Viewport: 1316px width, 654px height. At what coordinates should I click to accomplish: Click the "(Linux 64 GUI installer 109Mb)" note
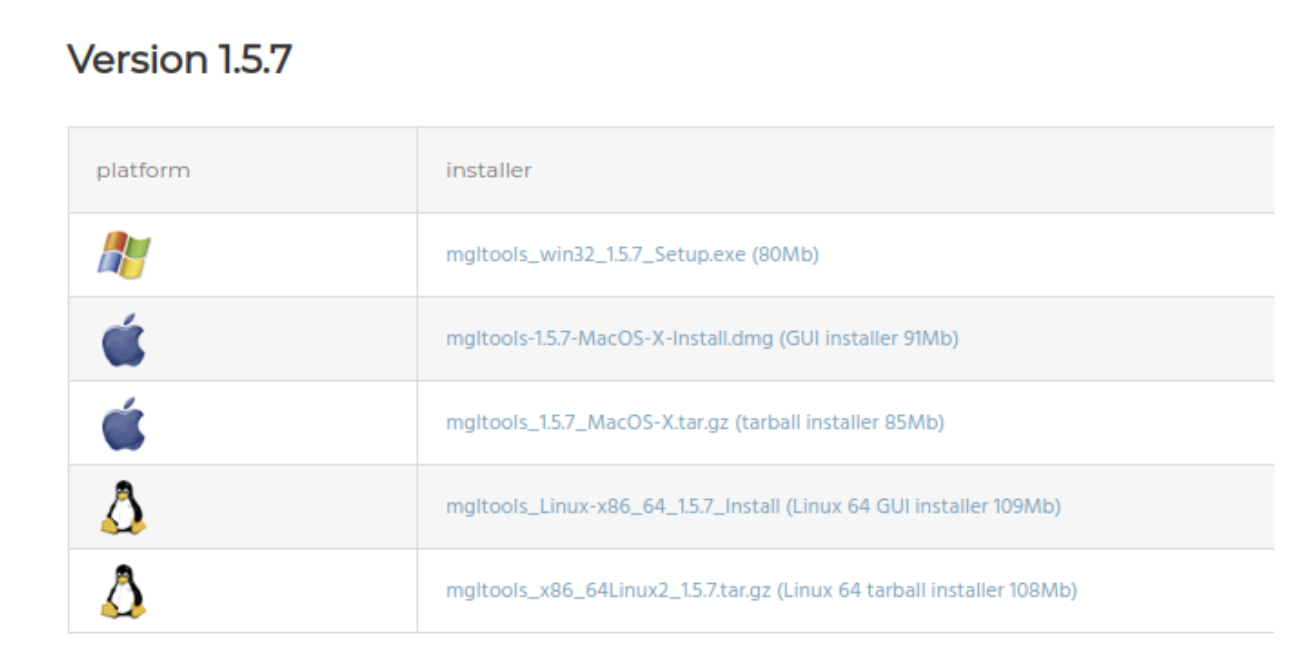[923, 507]
